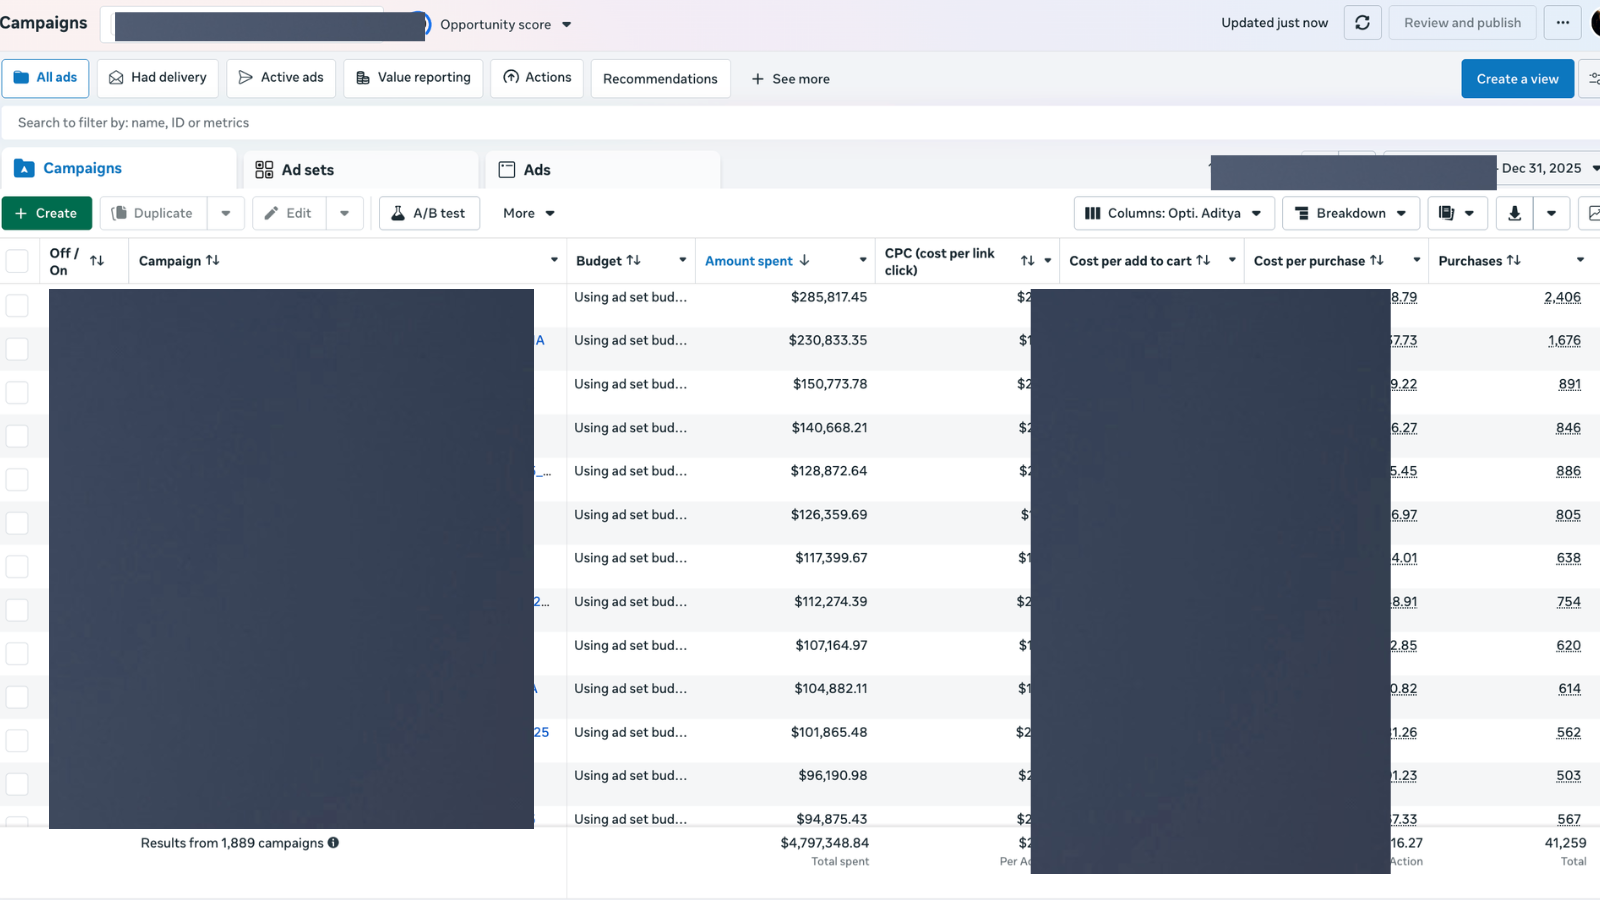Open Purchases column options arrow
Viewport: 1600px width, 900px height.
[x=1580, y=261]
